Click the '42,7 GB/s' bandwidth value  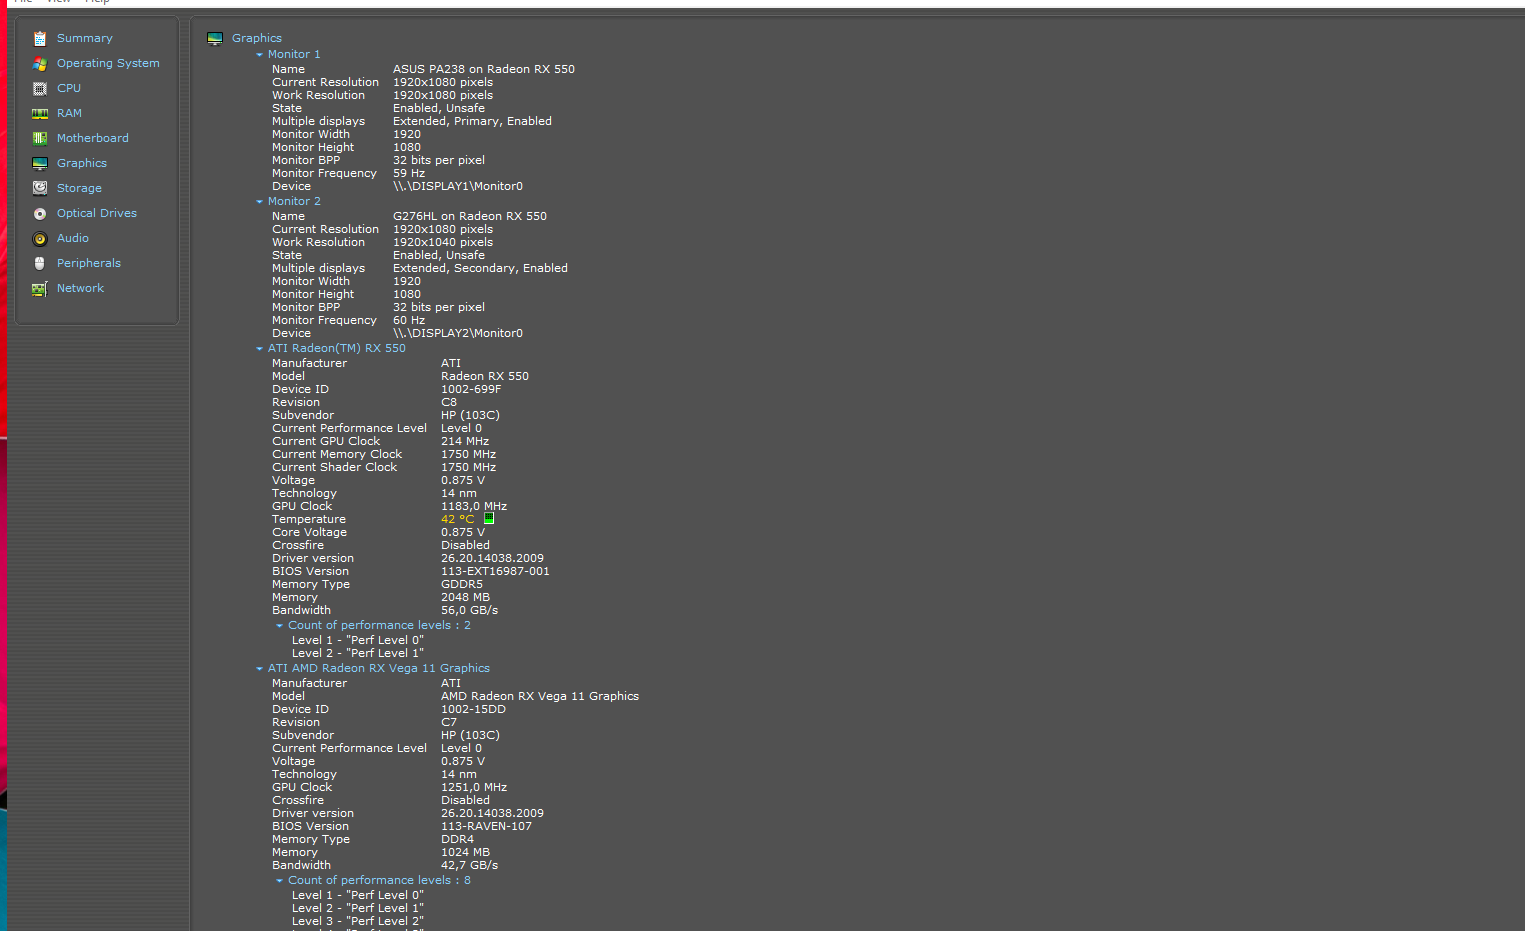469,865
